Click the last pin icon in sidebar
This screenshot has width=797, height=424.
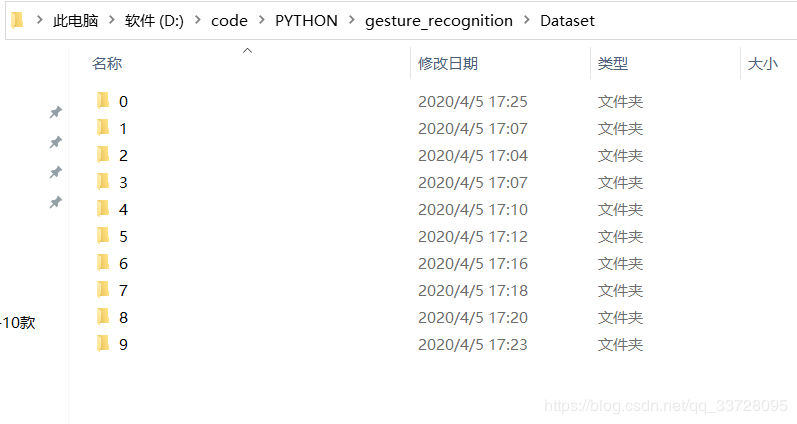pyautogui.click(x=56, y=203)
